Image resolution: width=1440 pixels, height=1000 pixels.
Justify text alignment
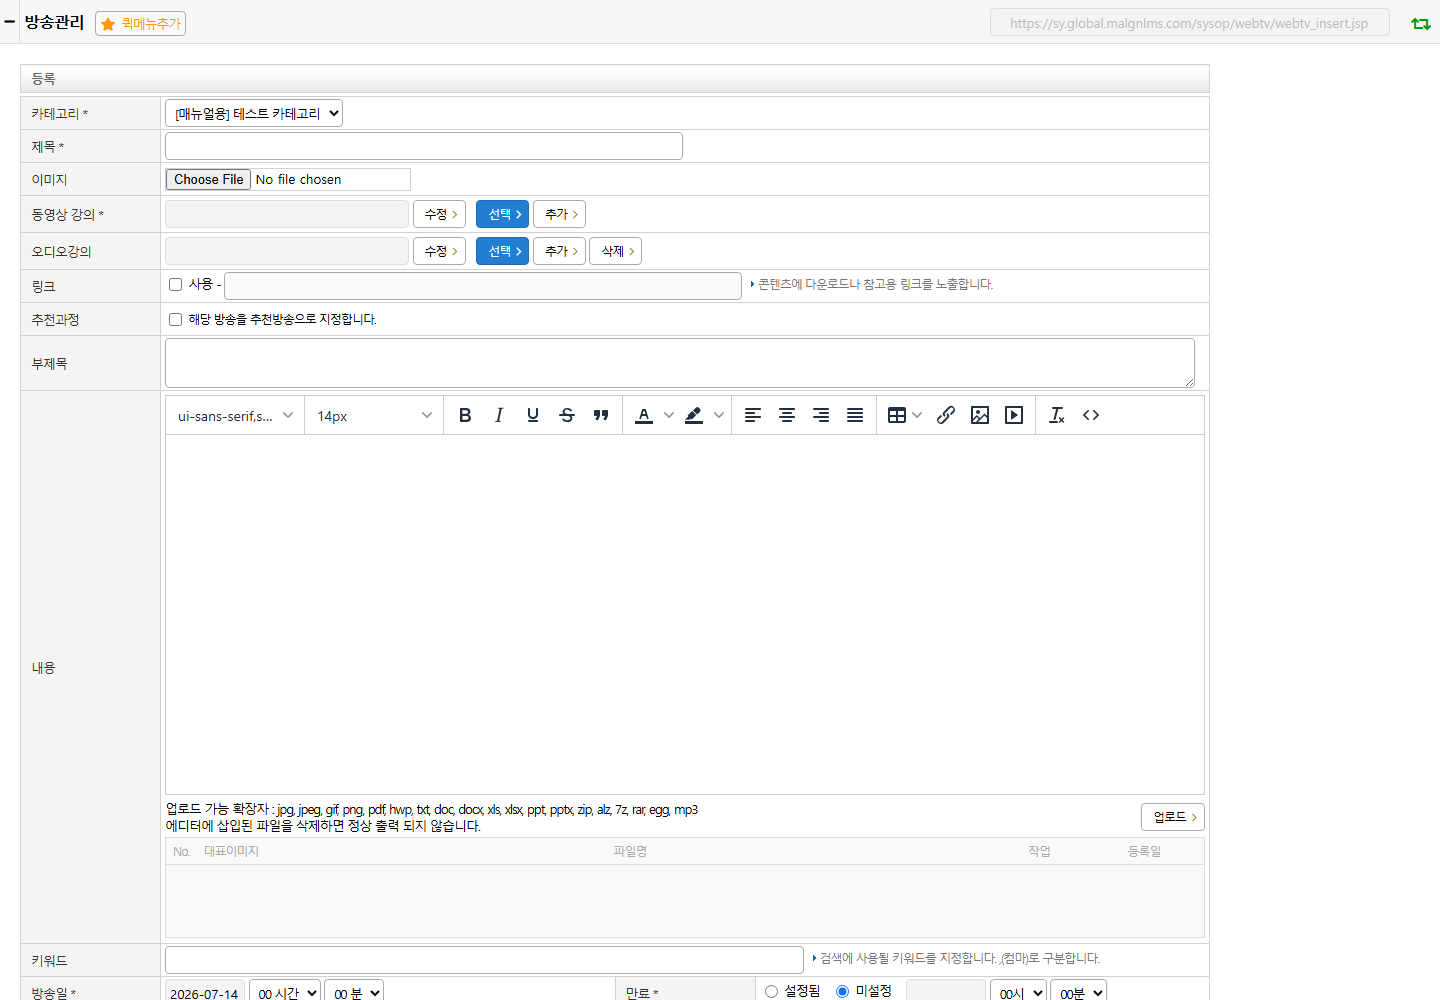click(855, 415)
